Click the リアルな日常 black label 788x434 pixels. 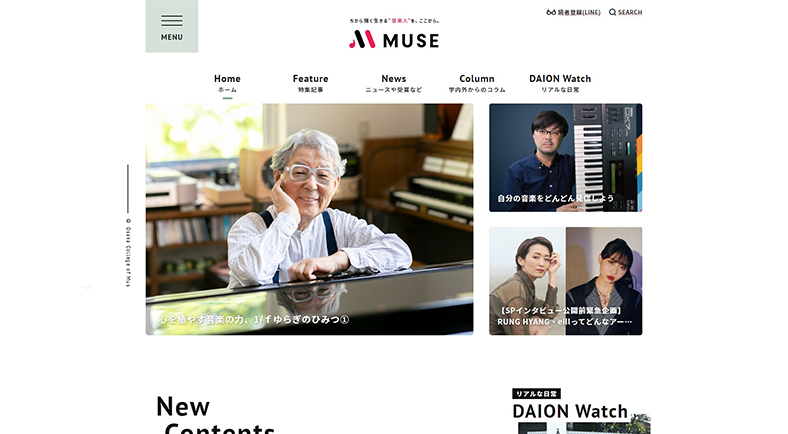tap(536, 394)
